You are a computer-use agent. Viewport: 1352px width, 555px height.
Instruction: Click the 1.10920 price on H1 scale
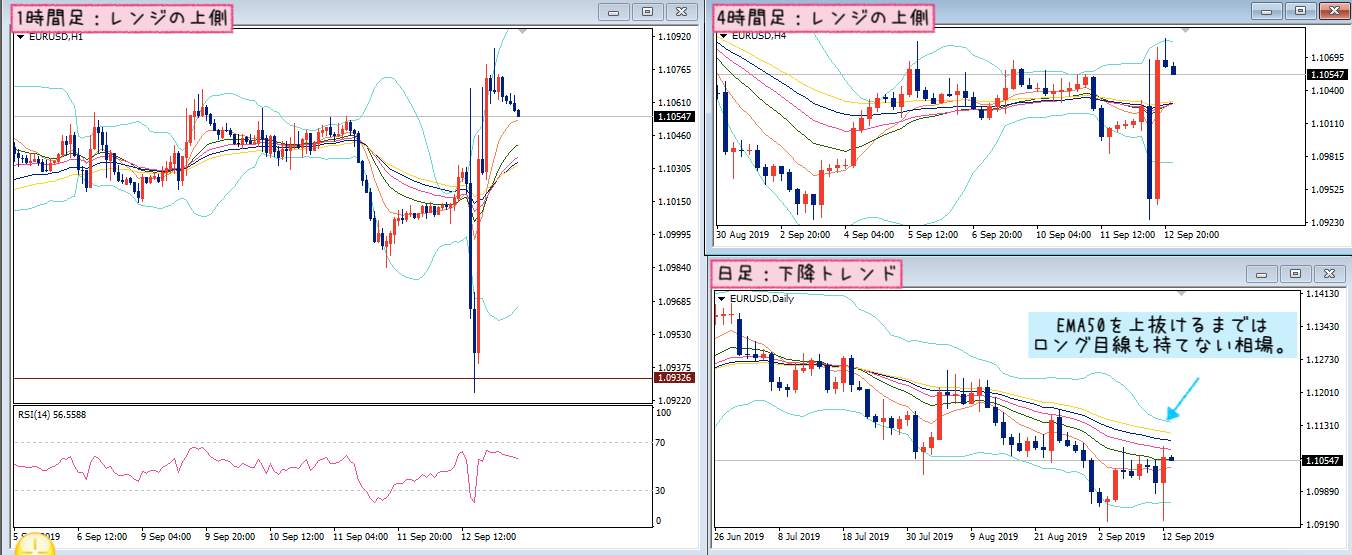point(675,36)
